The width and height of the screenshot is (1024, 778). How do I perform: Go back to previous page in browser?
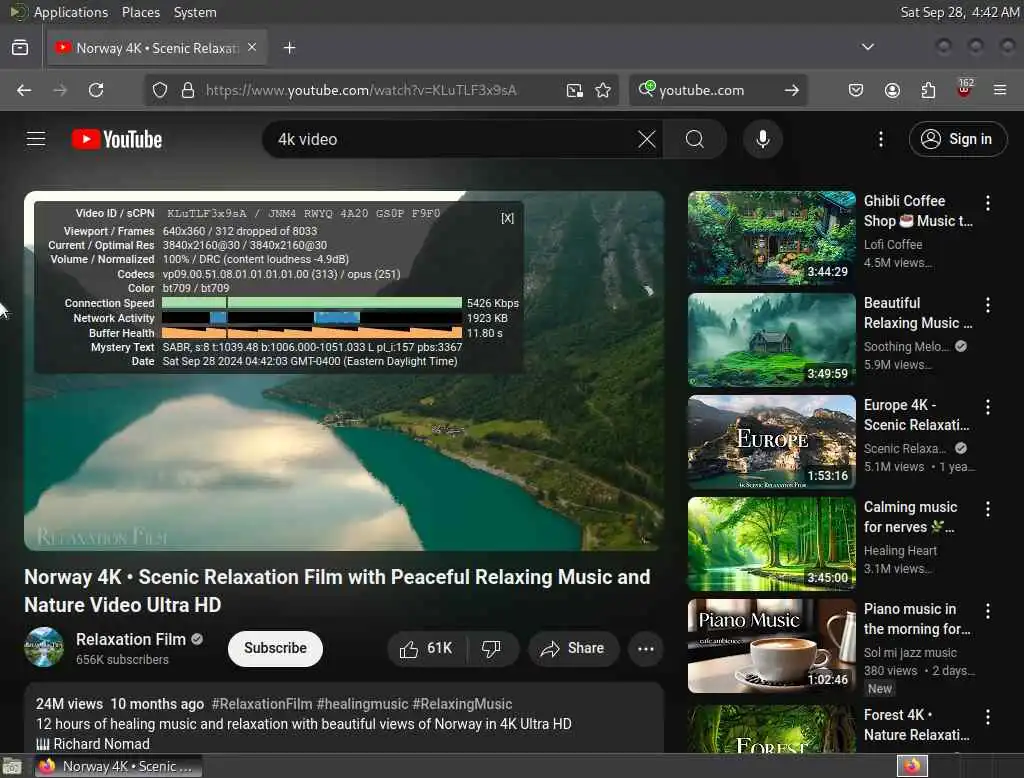pos(24,90)
